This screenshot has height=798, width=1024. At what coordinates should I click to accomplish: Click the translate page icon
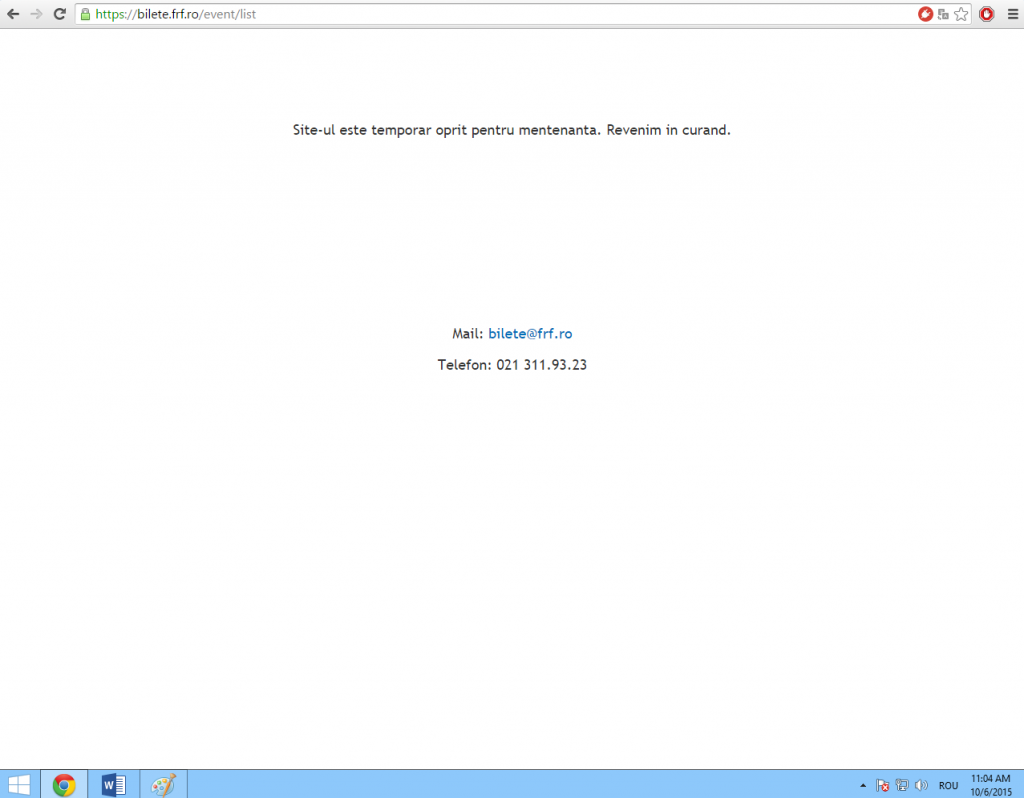pyautogui.click(x=943, y=14)
